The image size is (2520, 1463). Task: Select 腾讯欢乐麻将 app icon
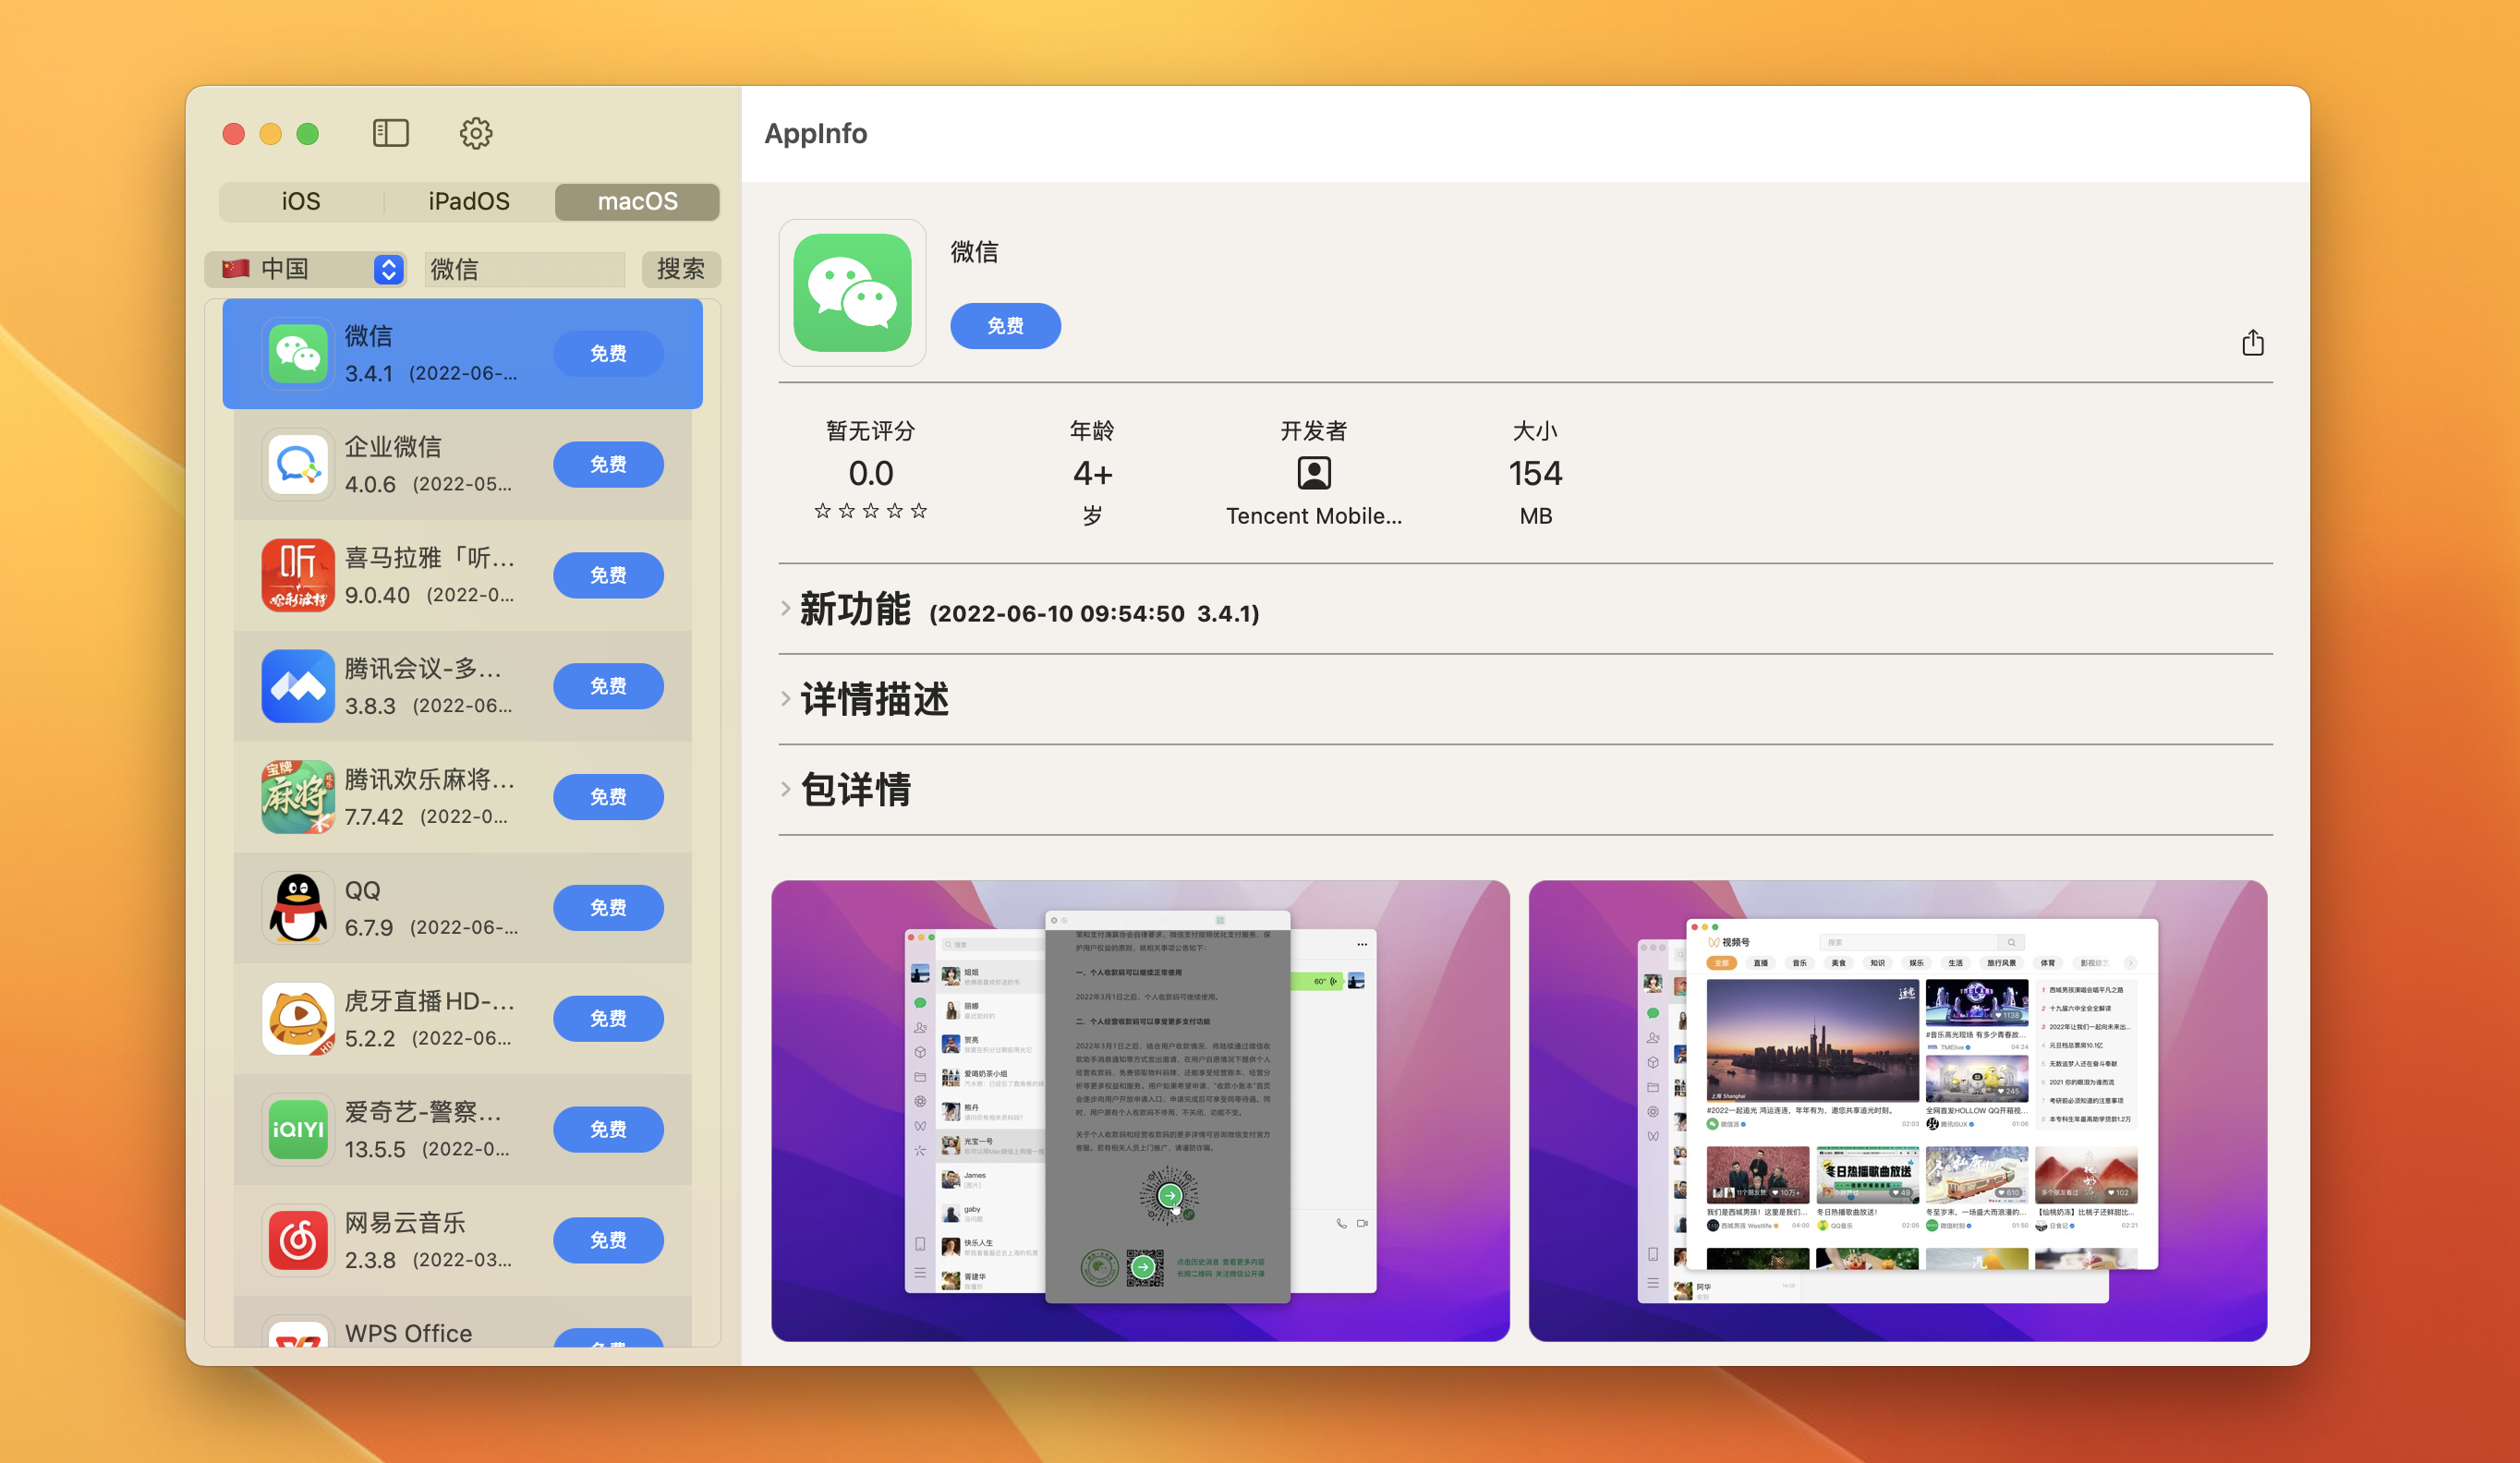298,798
